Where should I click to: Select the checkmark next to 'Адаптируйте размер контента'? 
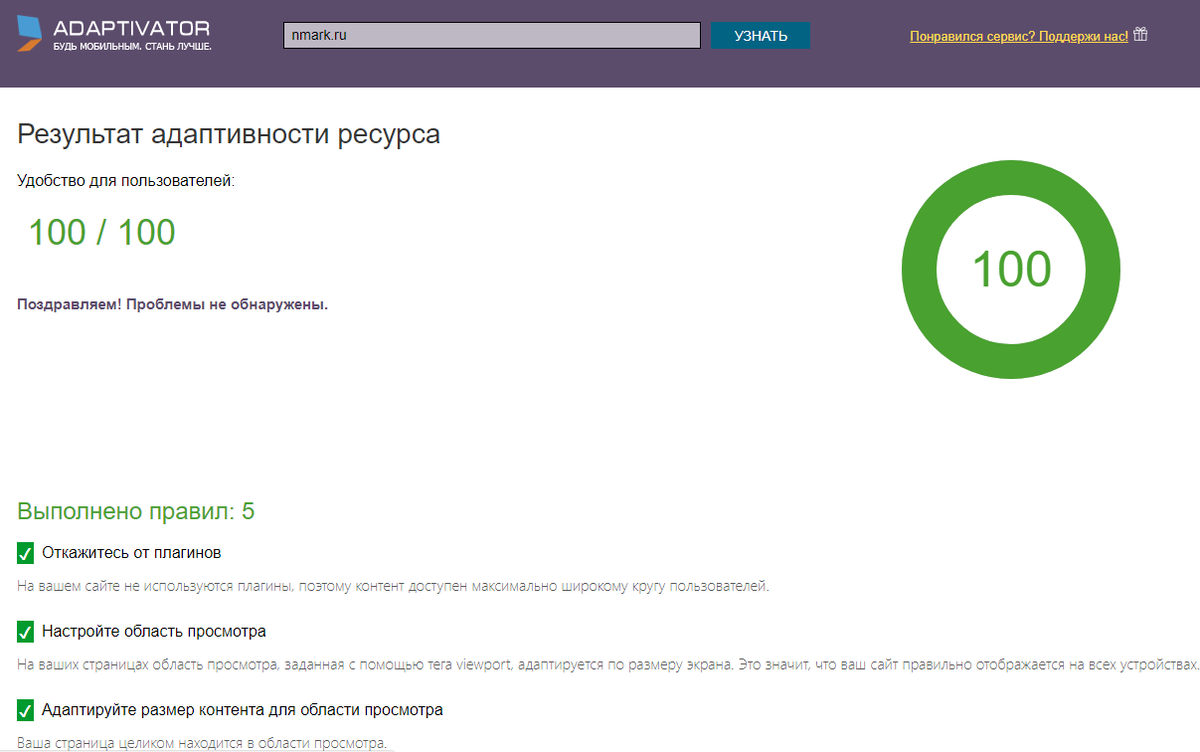click(x=25, y=709)
